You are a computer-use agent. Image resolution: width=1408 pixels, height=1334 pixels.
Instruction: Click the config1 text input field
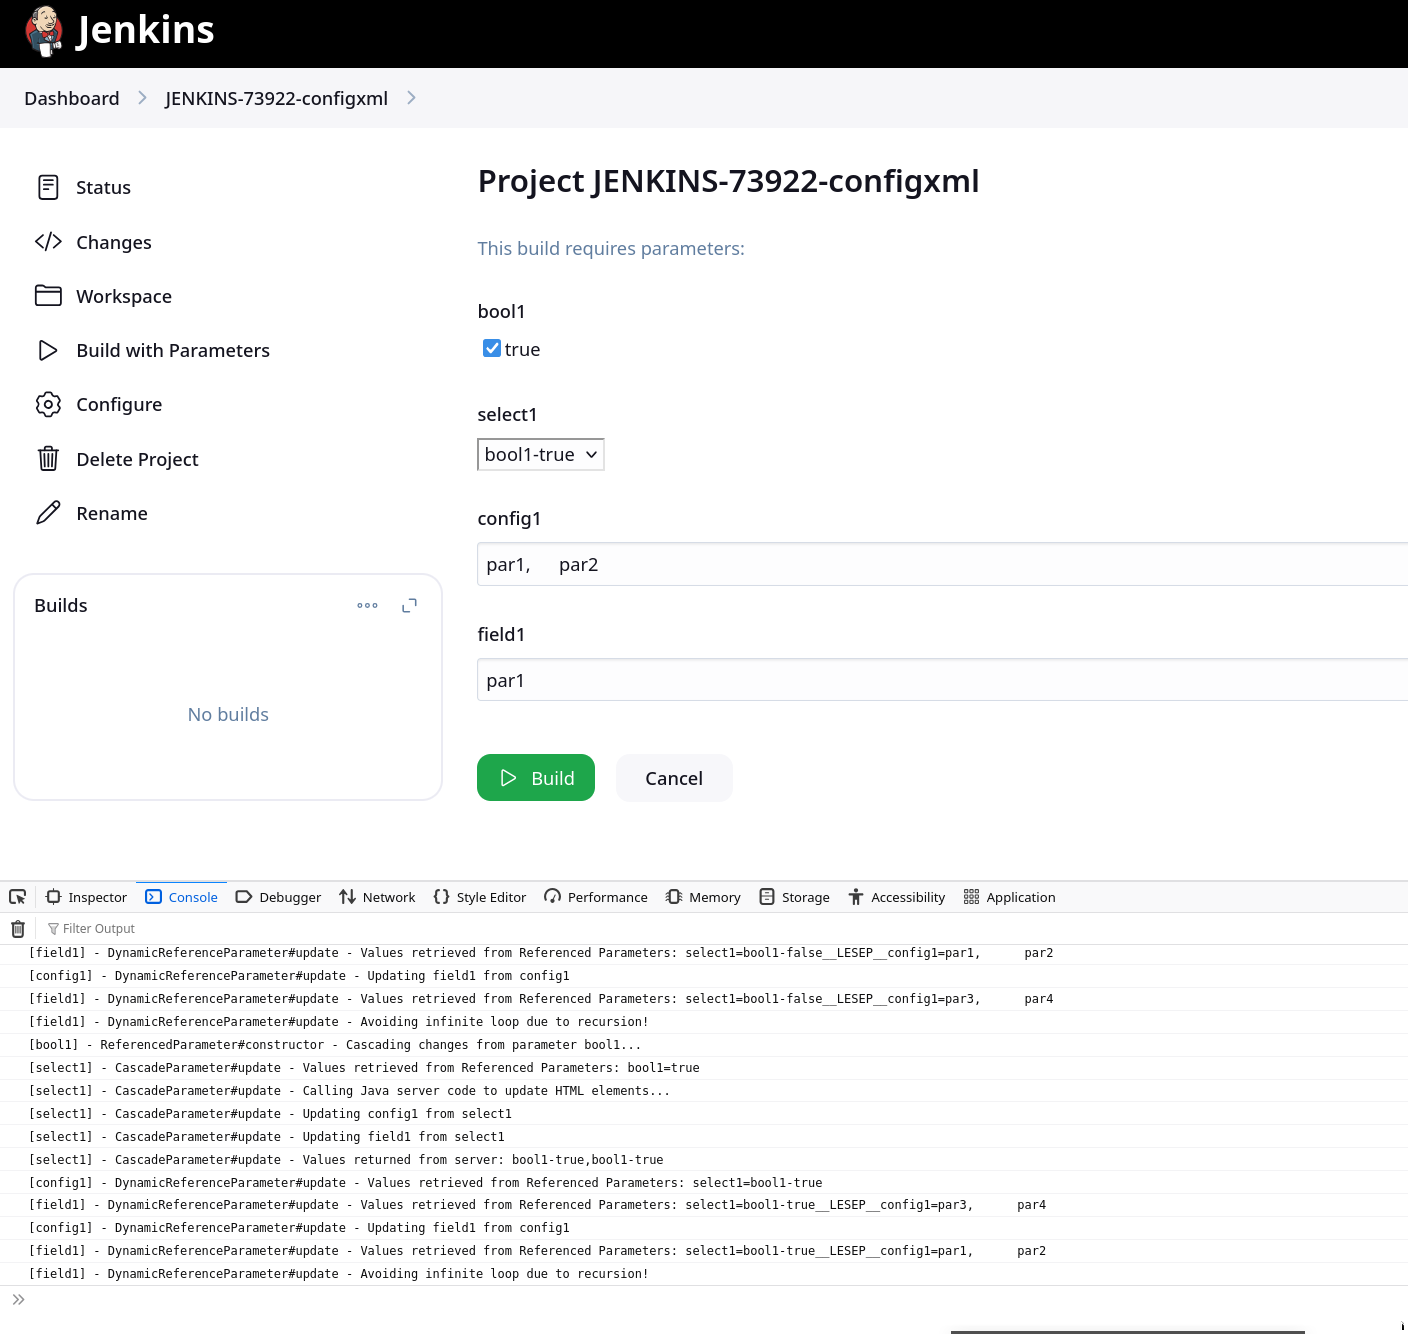coord(940,565)
